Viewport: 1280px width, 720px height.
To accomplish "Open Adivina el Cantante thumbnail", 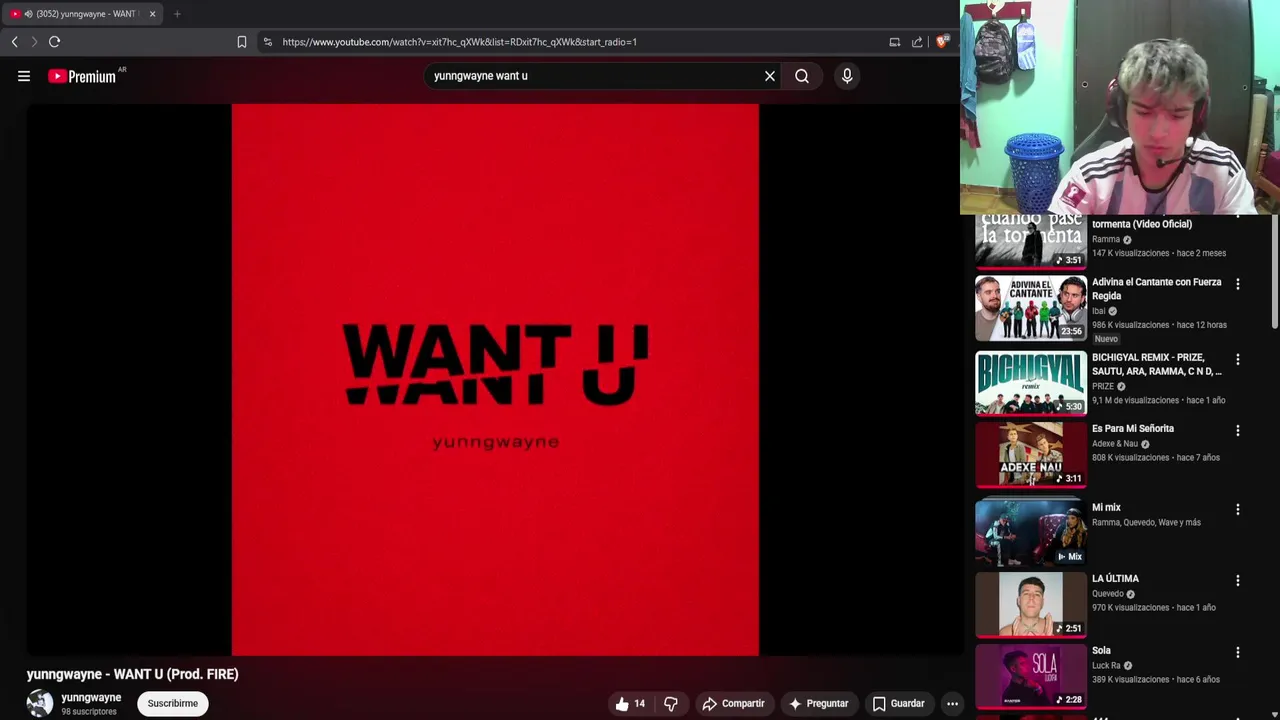I will click(x=1031, y=308).
